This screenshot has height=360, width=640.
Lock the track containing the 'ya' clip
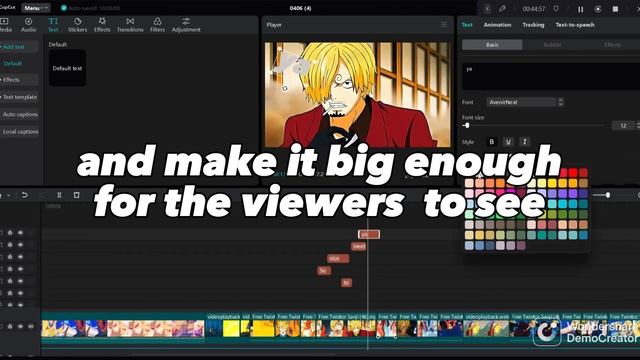pyautogui.click(x=10, y=233)
